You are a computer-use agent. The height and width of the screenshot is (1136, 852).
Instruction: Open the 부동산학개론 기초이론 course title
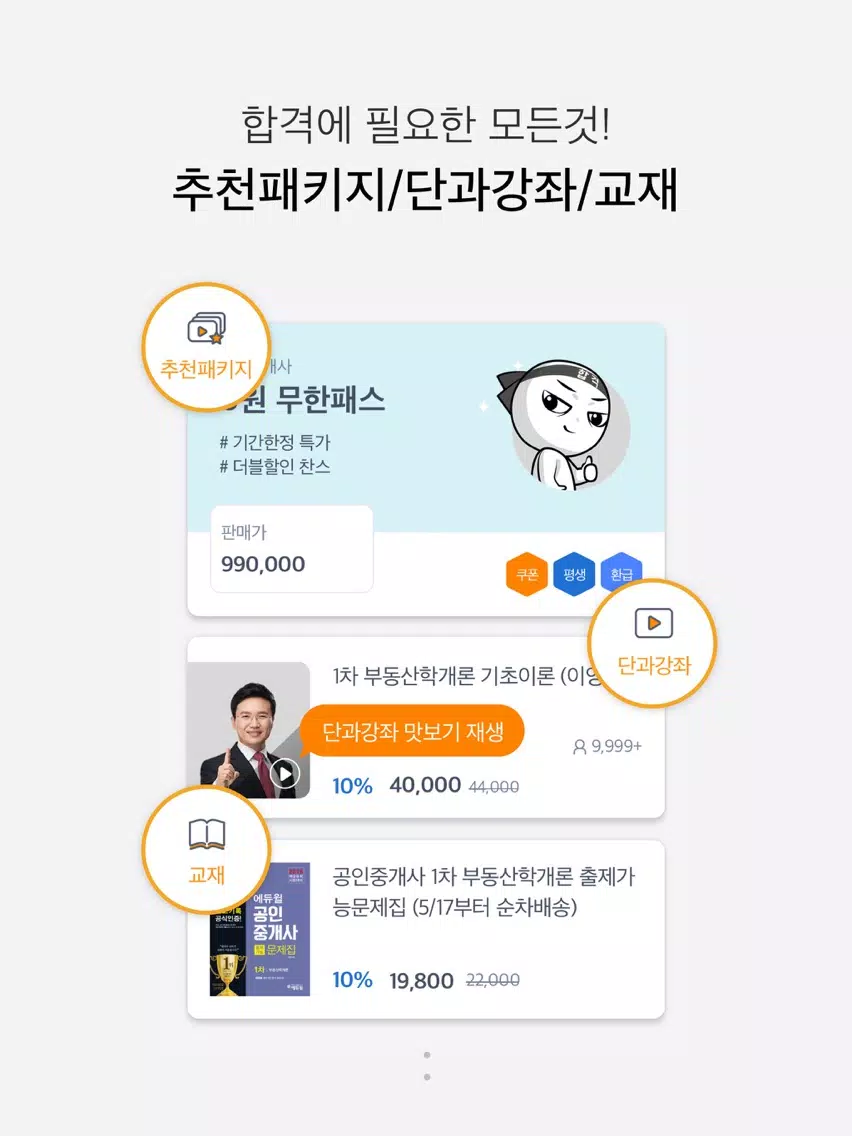pyautogui.click(x=465, y=676)
